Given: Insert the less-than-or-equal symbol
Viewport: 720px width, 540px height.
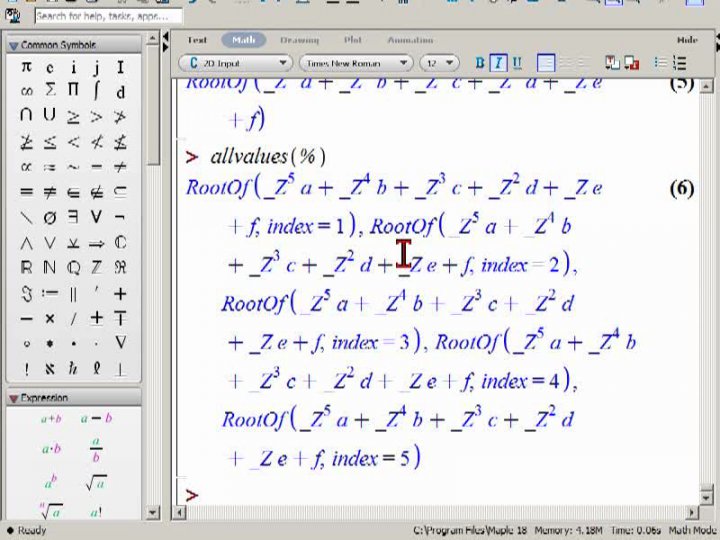Looking at the screenshot, I should [x=50, y=142].
